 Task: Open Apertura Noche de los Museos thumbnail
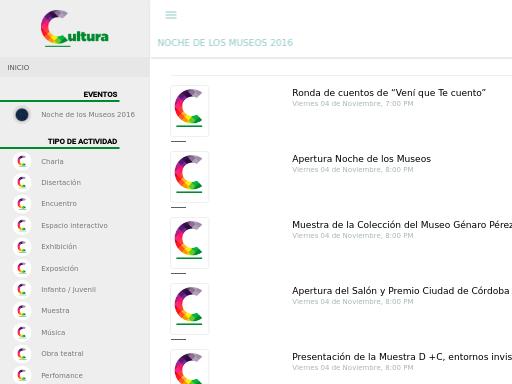click(190, 177)
